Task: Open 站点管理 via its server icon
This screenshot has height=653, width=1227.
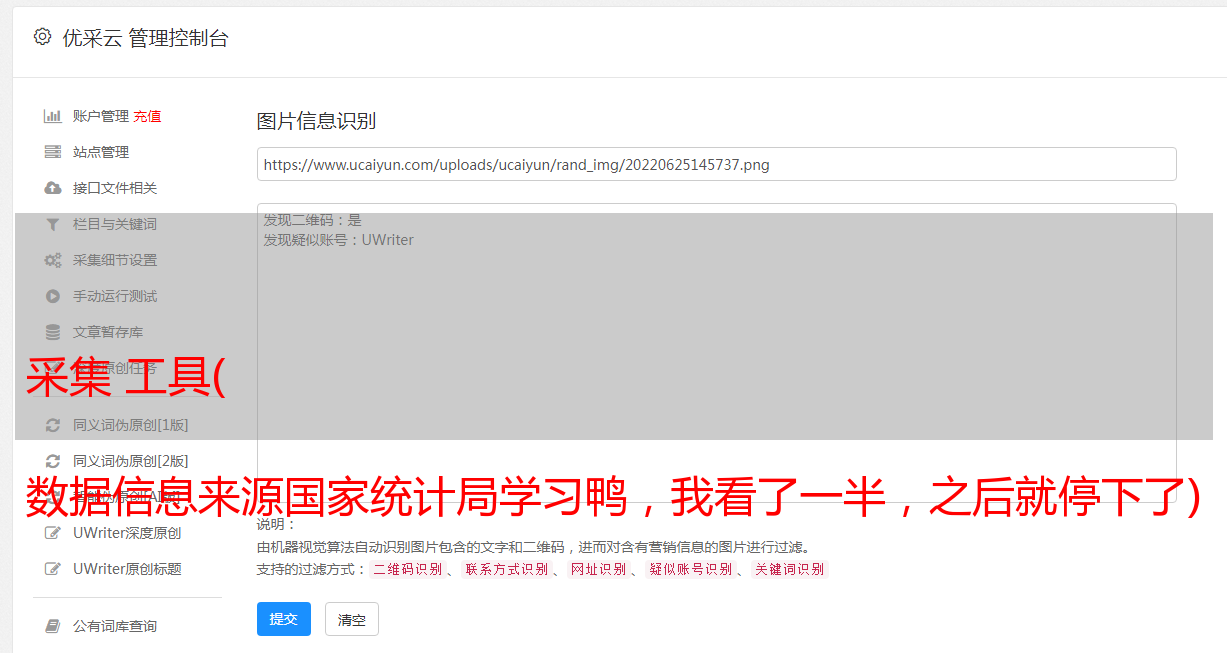Action: pyautogui.click(x=53, y=152)
